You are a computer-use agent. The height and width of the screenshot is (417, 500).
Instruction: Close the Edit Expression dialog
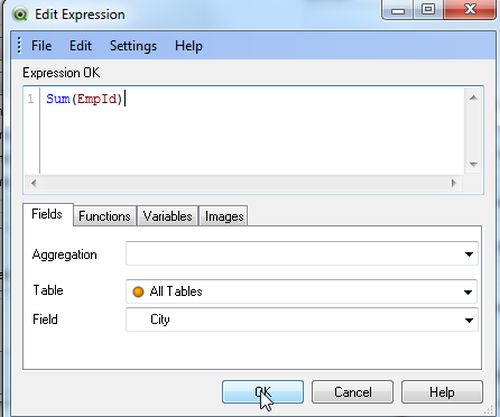click(470, 9)
